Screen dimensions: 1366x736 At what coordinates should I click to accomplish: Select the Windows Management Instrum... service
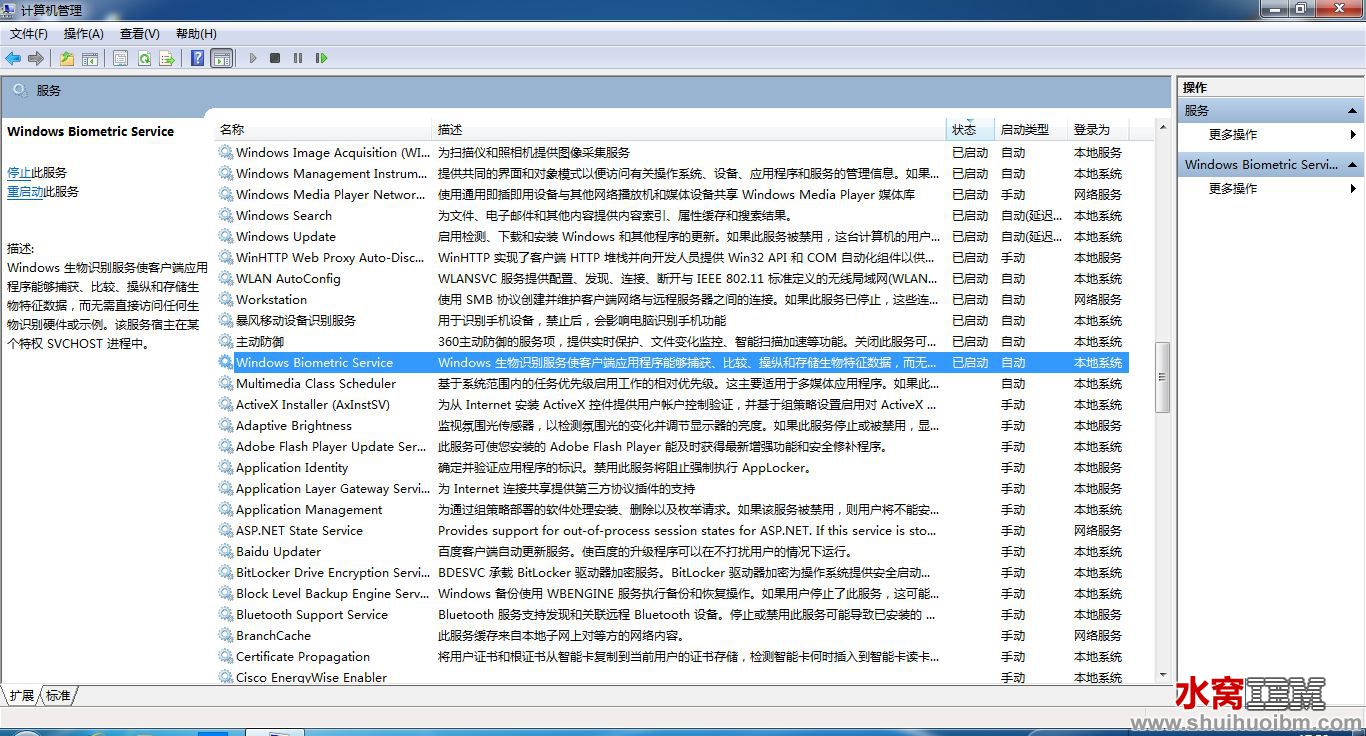click(x=673, y=174)
